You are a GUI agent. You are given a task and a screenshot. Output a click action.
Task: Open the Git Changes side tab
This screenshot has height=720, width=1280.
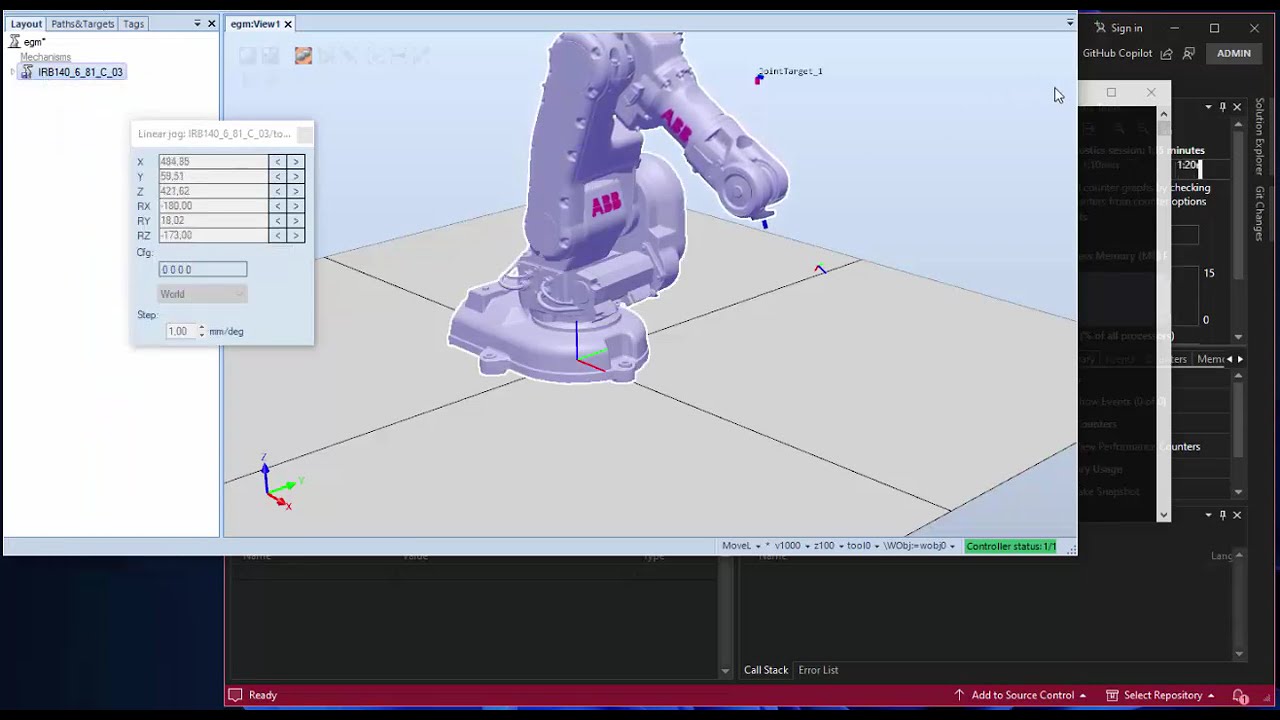(1260, 214)
